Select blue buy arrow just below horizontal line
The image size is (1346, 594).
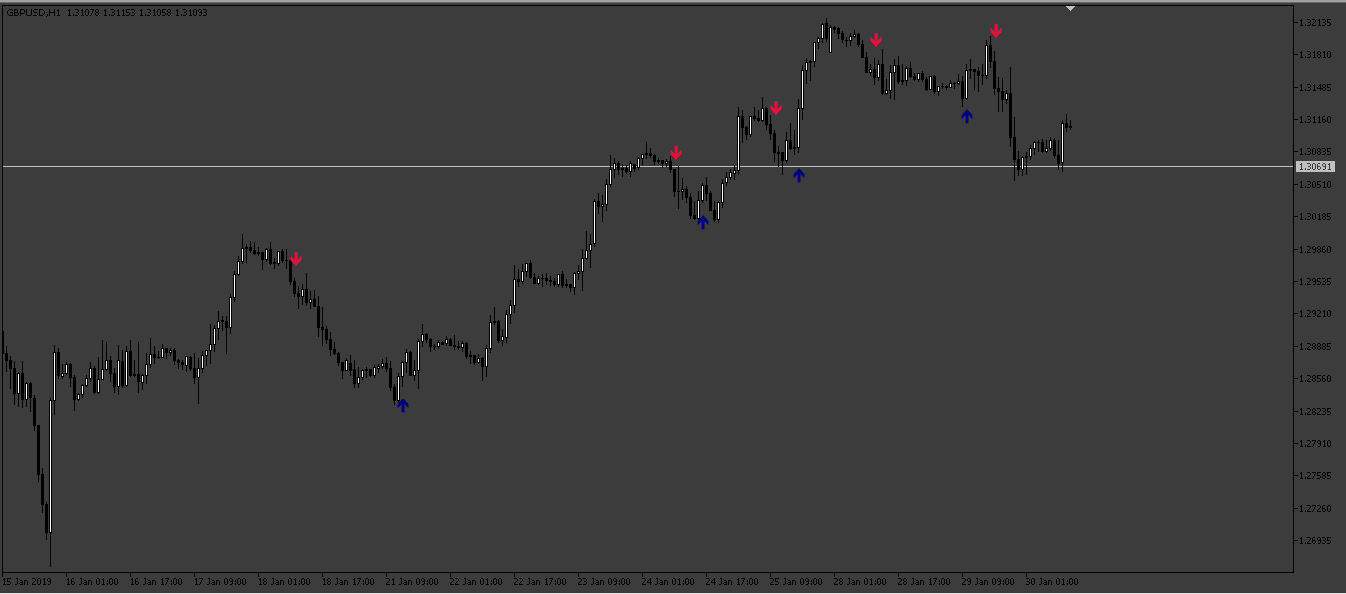(798, 175)
